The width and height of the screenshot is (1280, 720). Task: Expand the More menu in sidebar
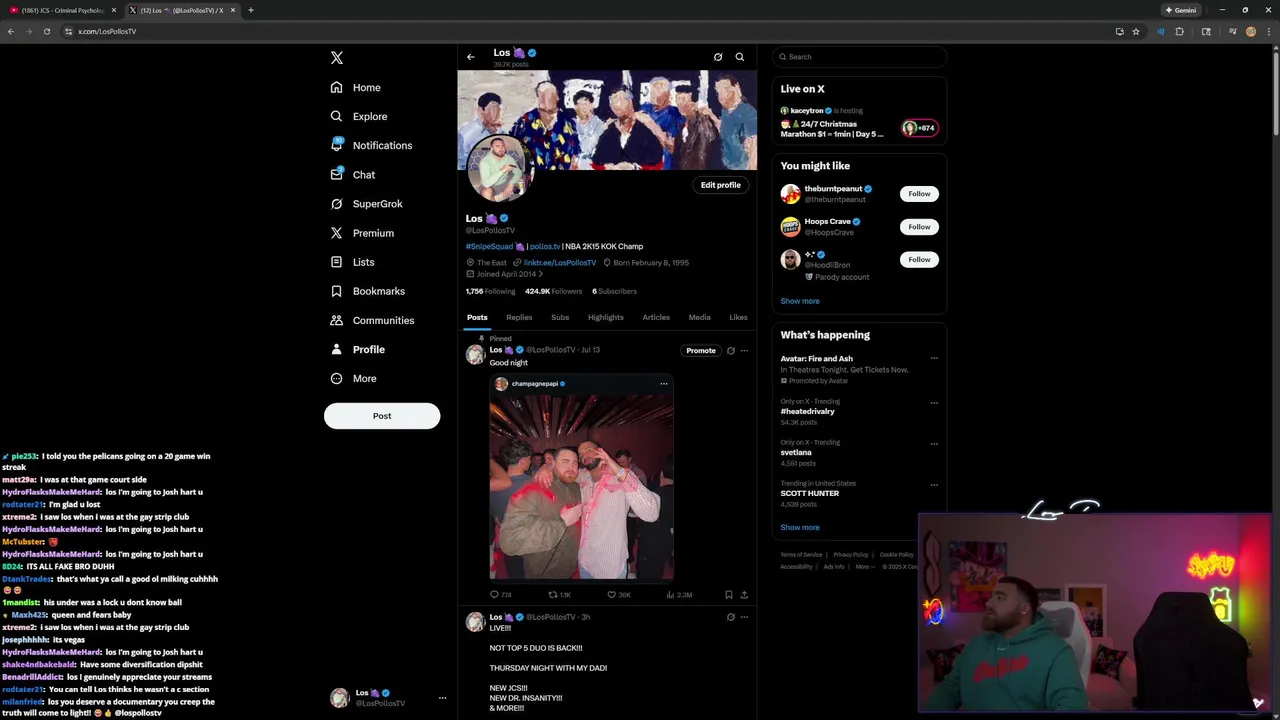[353, 378]
